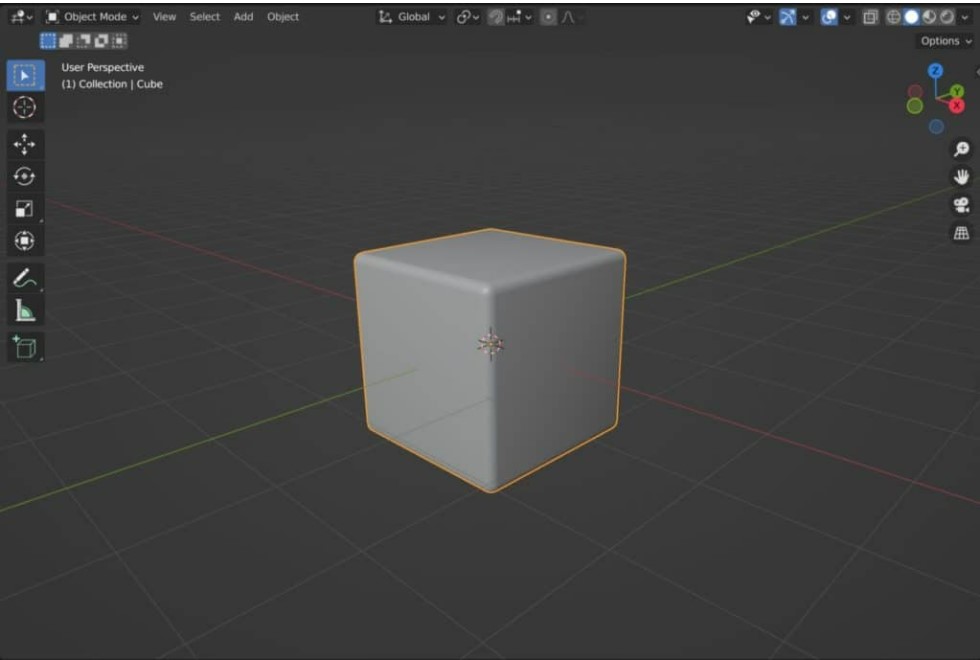Select the Rotate tool
This screenshot has height=660, width=980.
coord(24,177)
